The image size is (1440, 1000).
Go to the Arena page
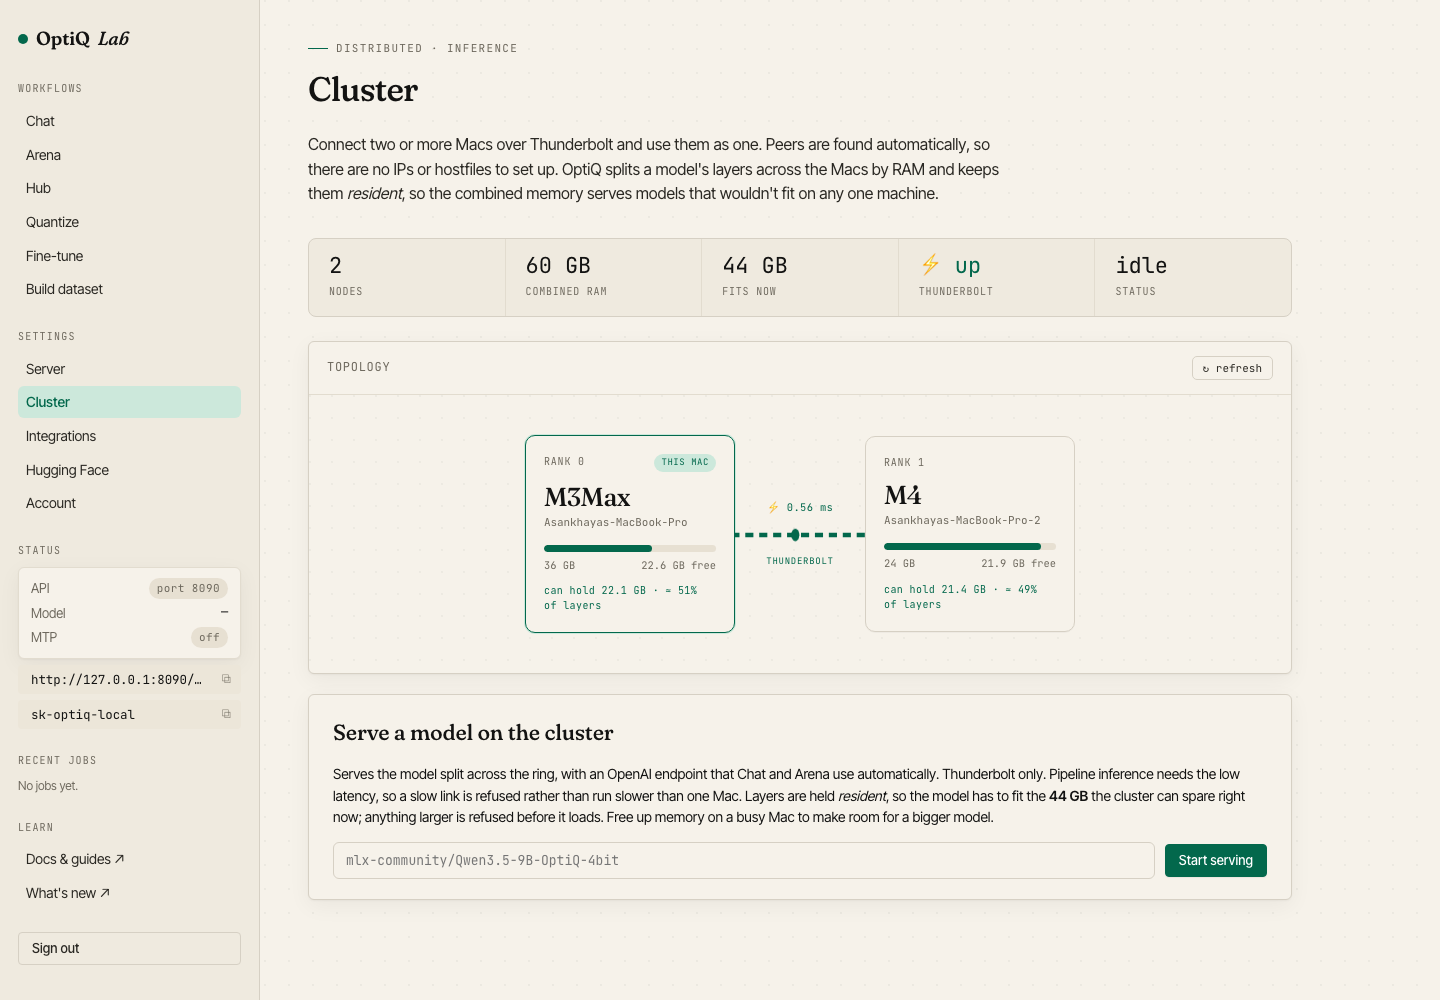click(x=129, y=155)
